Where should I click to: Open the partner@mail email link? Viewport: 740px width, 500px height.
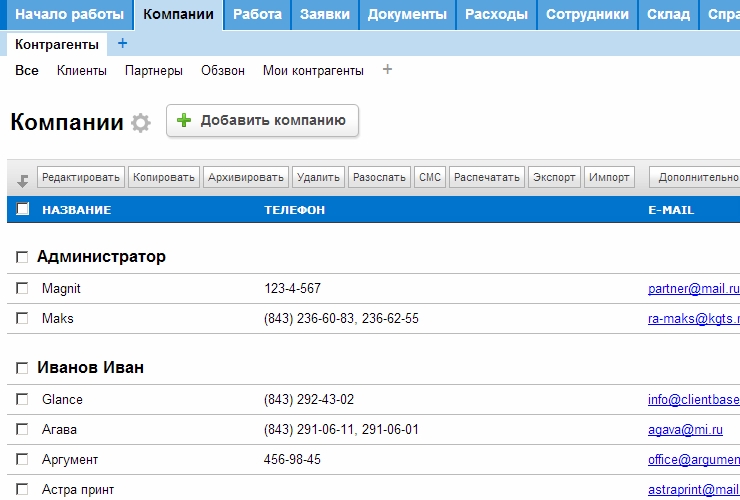pos(693,288)
